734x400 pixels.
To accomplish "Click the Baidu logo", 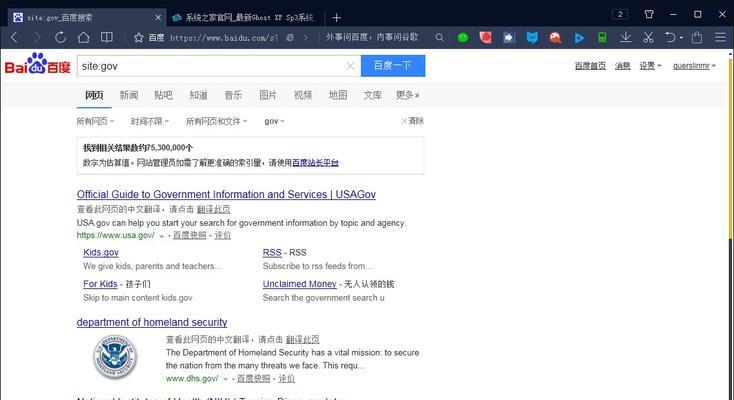I will click(x=37, y=64).
